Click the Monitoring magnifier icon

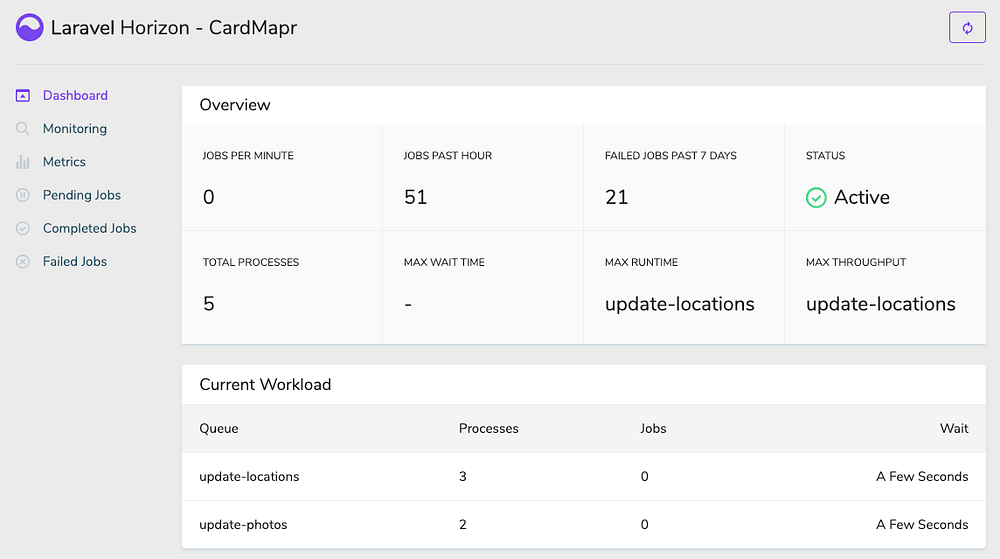click(23, 129)
